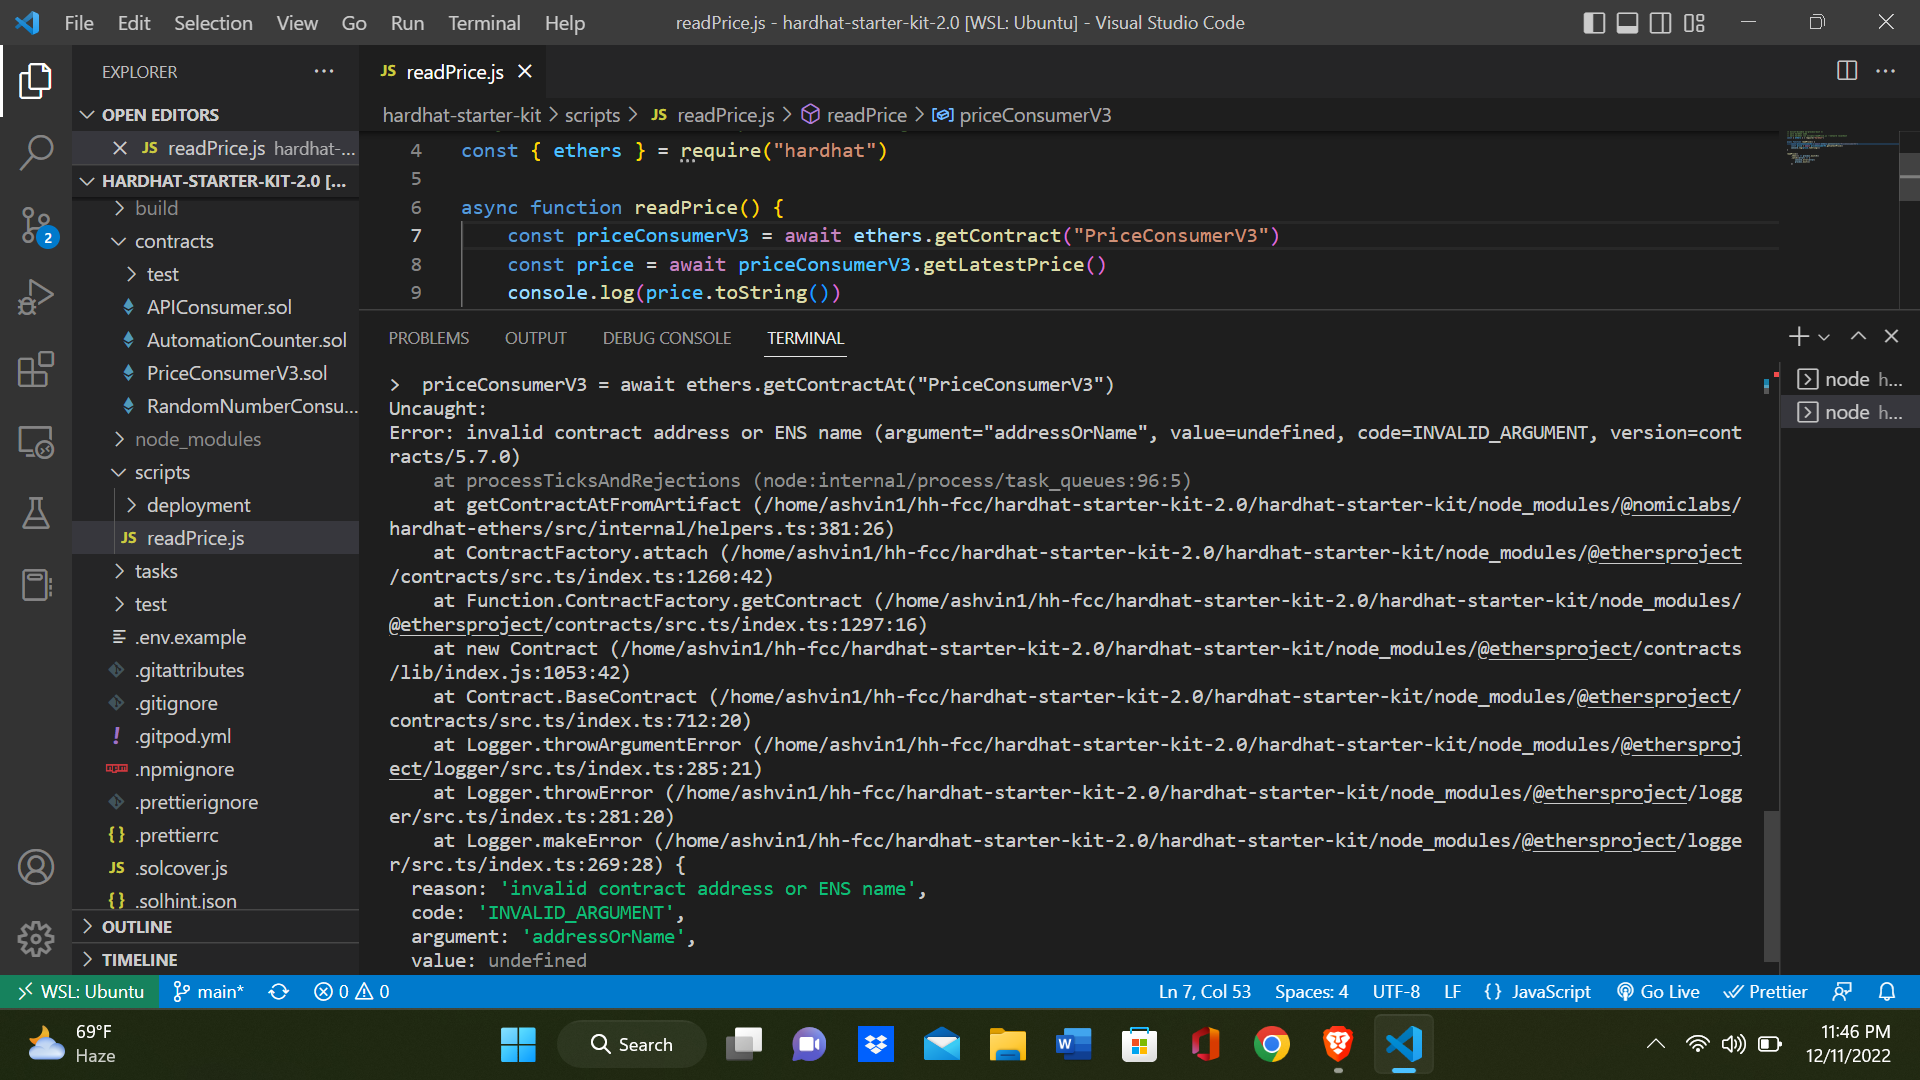
Task: Expand the build folder
Action: coord(216,208)
